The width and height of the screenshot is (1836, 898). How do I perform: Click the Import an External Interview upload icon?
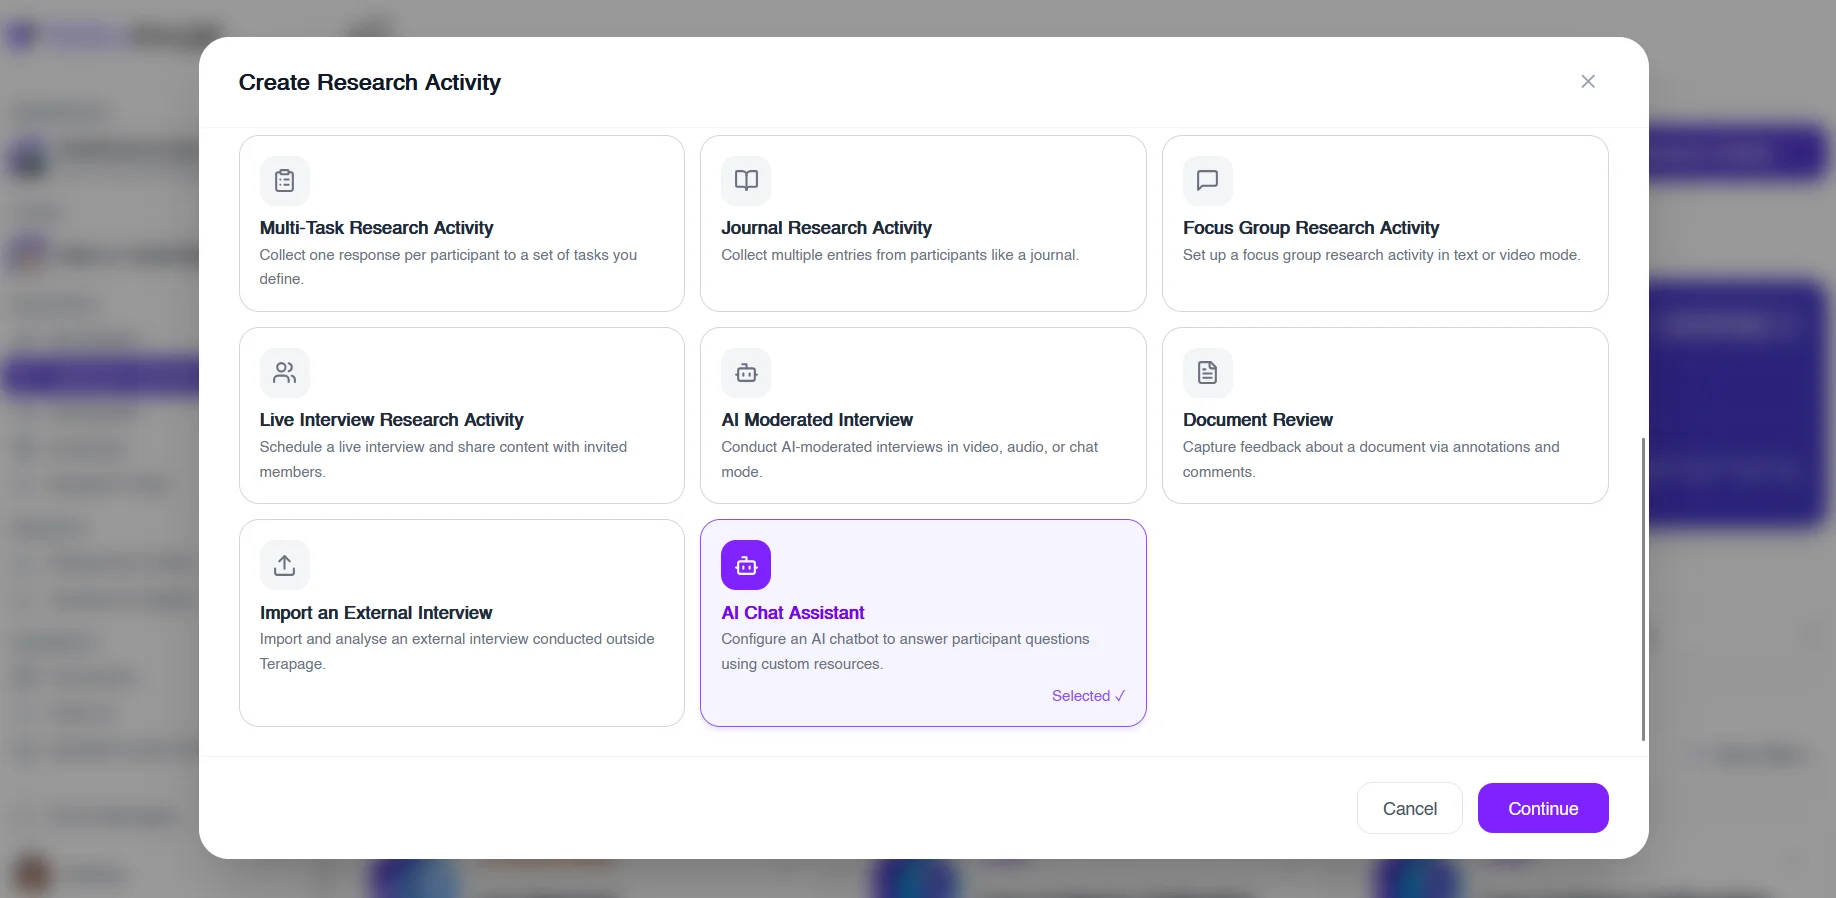pos(285,565)
